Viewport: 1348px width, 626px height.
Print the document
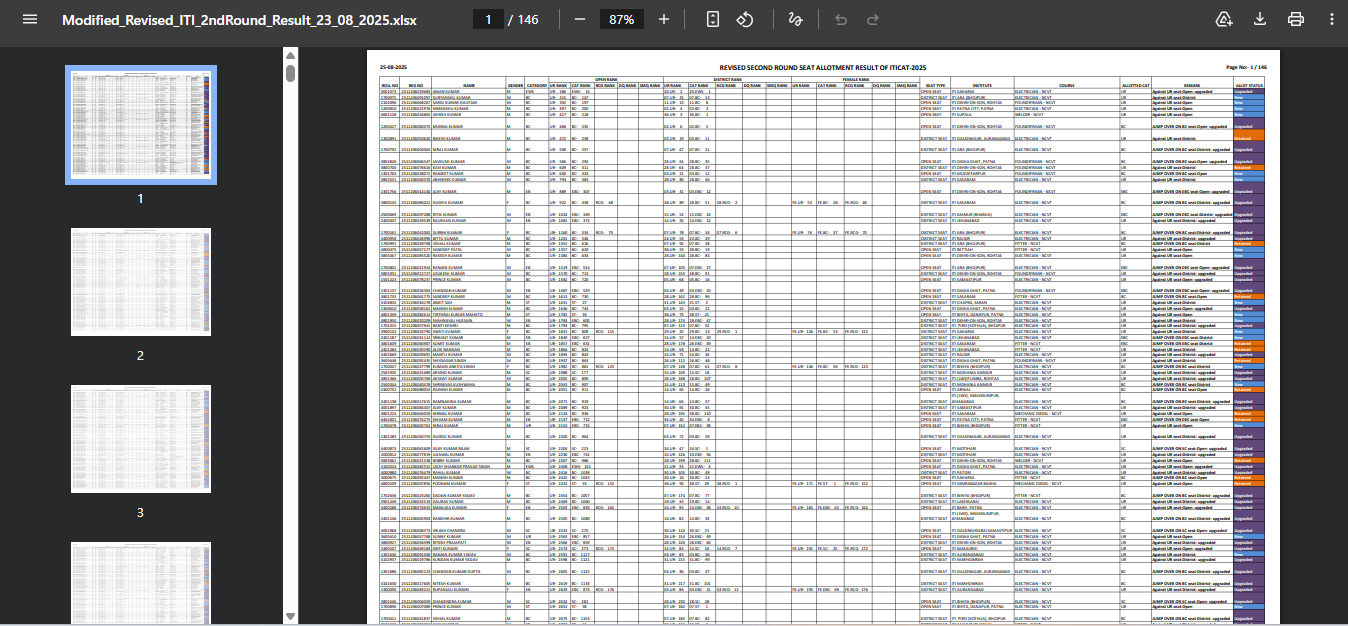1296,20
